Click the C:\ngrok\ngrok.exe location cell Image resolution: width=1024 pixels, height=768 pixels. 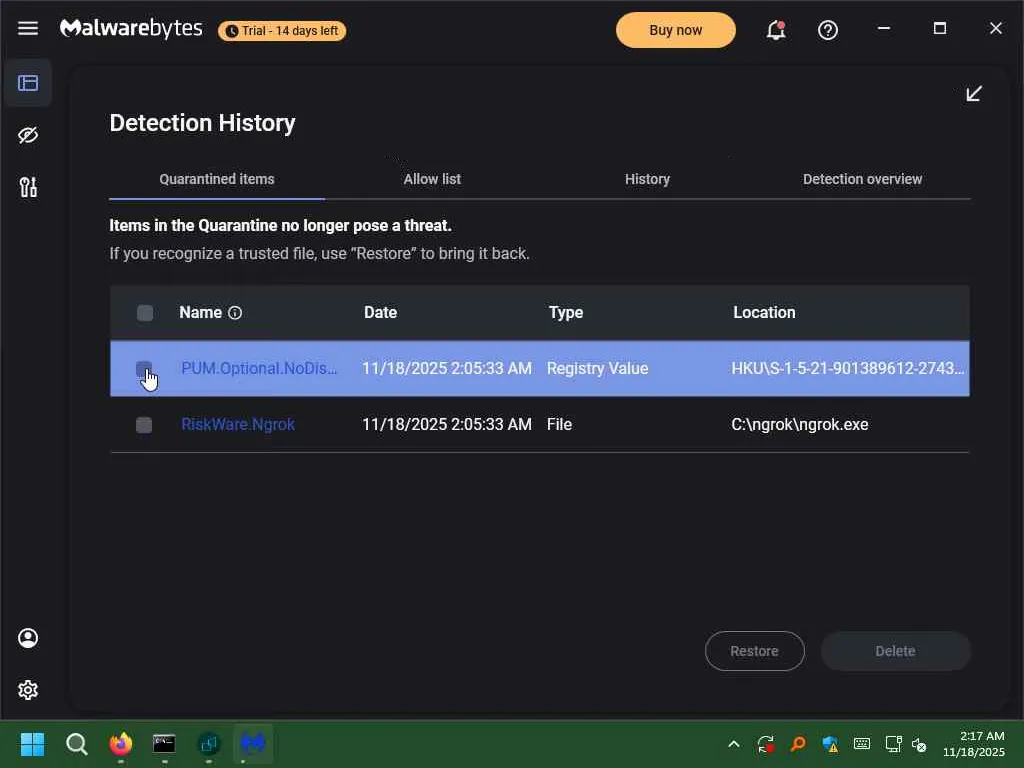800,424
